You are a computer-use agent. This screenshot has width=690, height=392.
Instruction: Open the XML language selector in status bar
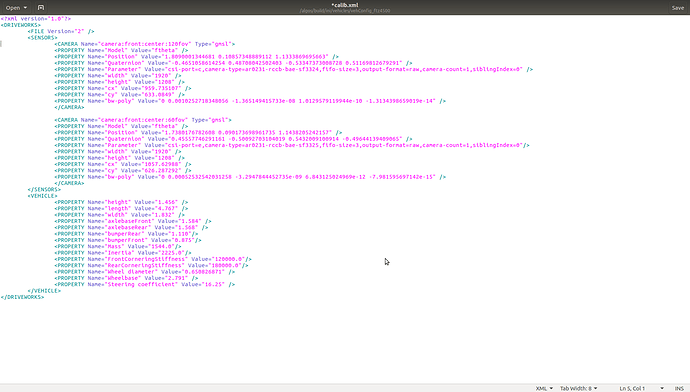point(544,388)
